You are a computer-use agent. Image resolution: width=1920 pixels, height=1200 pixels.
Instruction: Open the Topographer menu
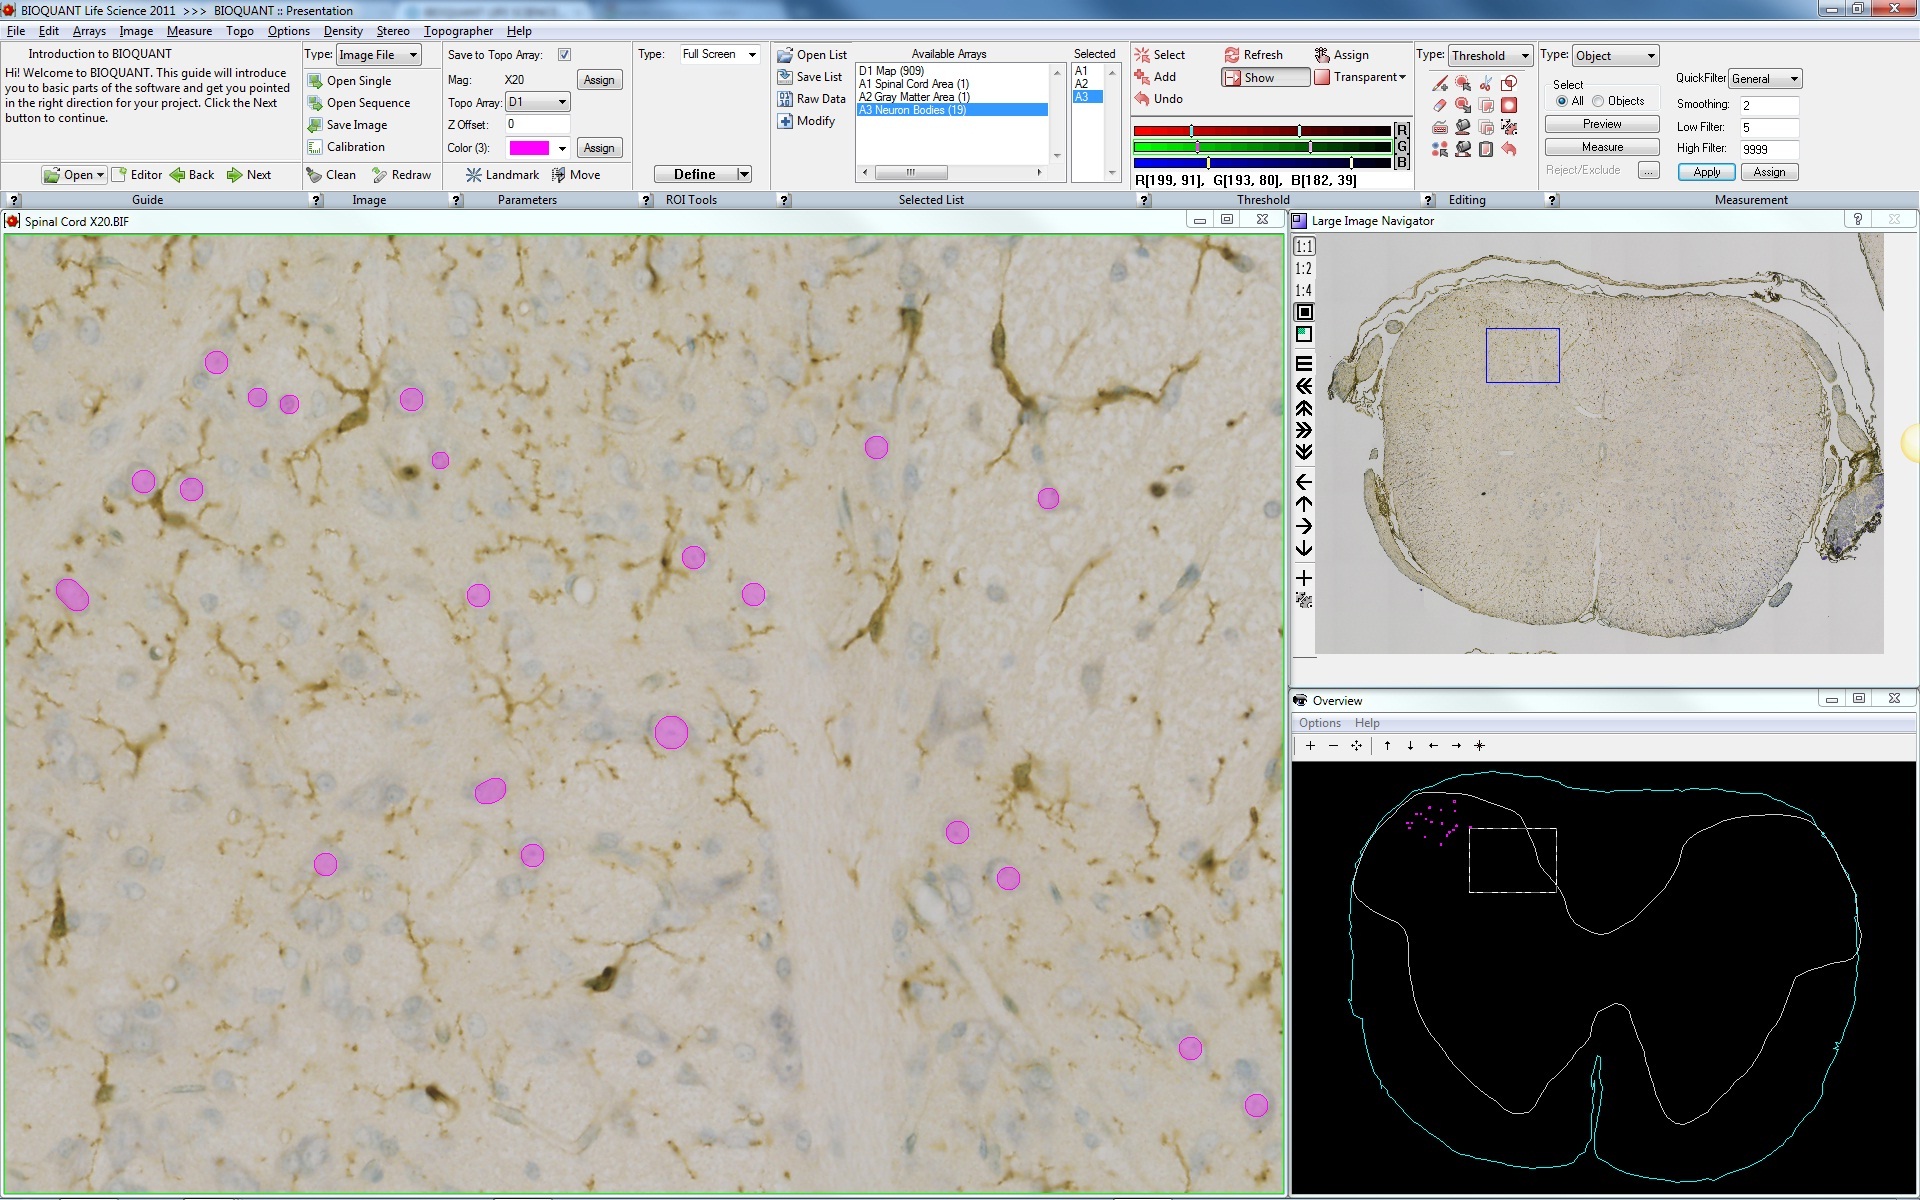pos(458,31)
